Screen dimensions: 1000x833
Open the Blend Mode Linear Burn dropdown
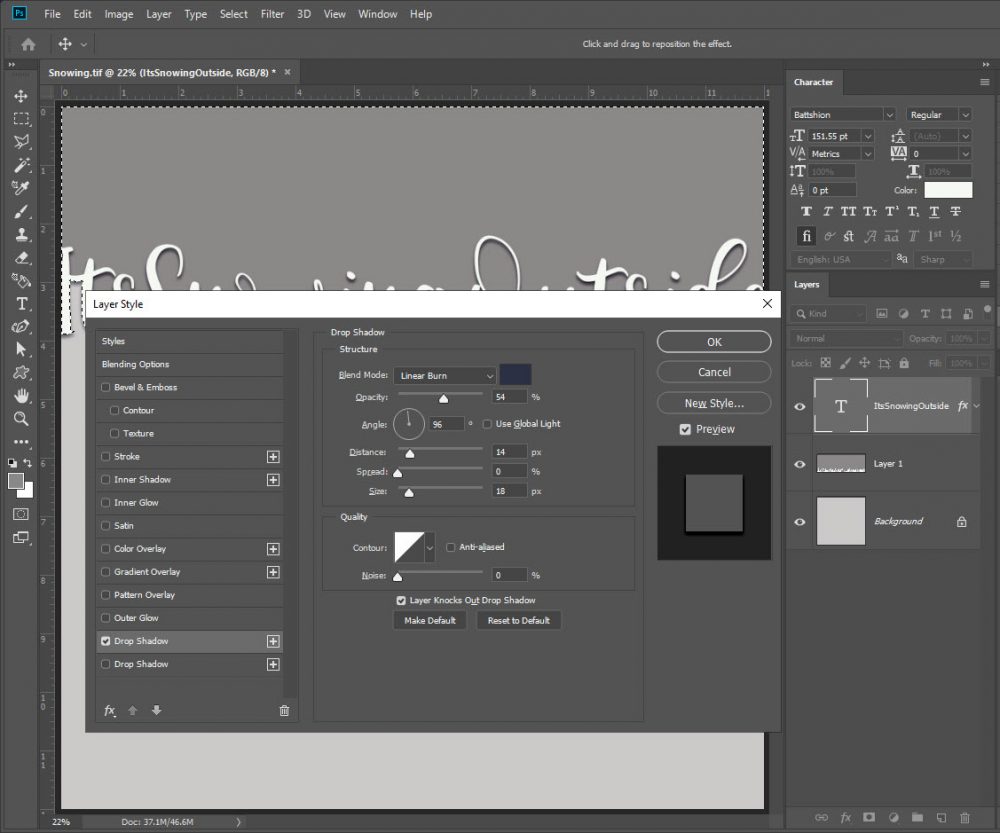[445, 376]
